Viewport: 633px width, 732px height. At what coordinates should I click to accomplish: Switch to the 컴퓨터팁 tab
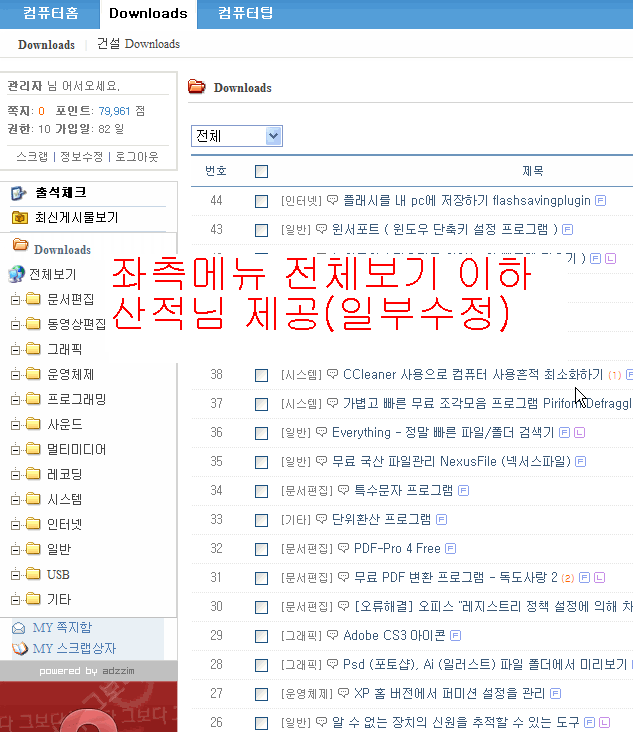coord(246,13)
